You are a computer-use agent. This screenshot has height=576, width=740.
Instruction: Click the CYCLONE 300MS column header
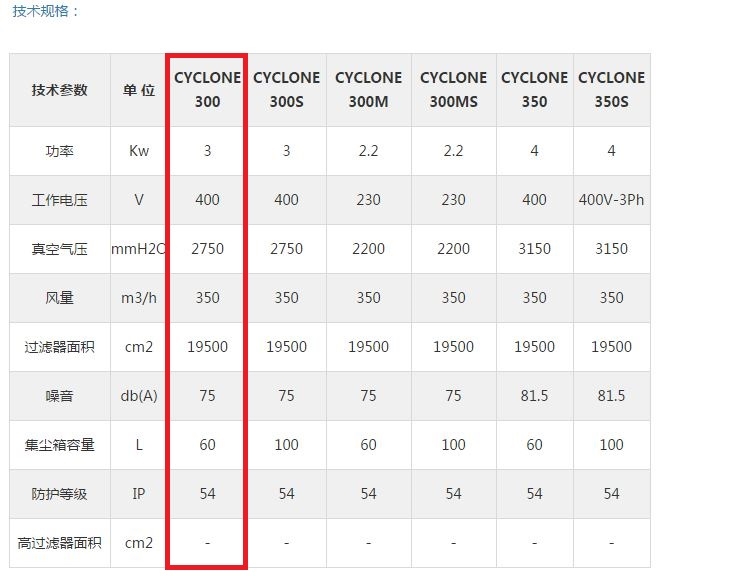pyautogui.click(x=454, y=90)
